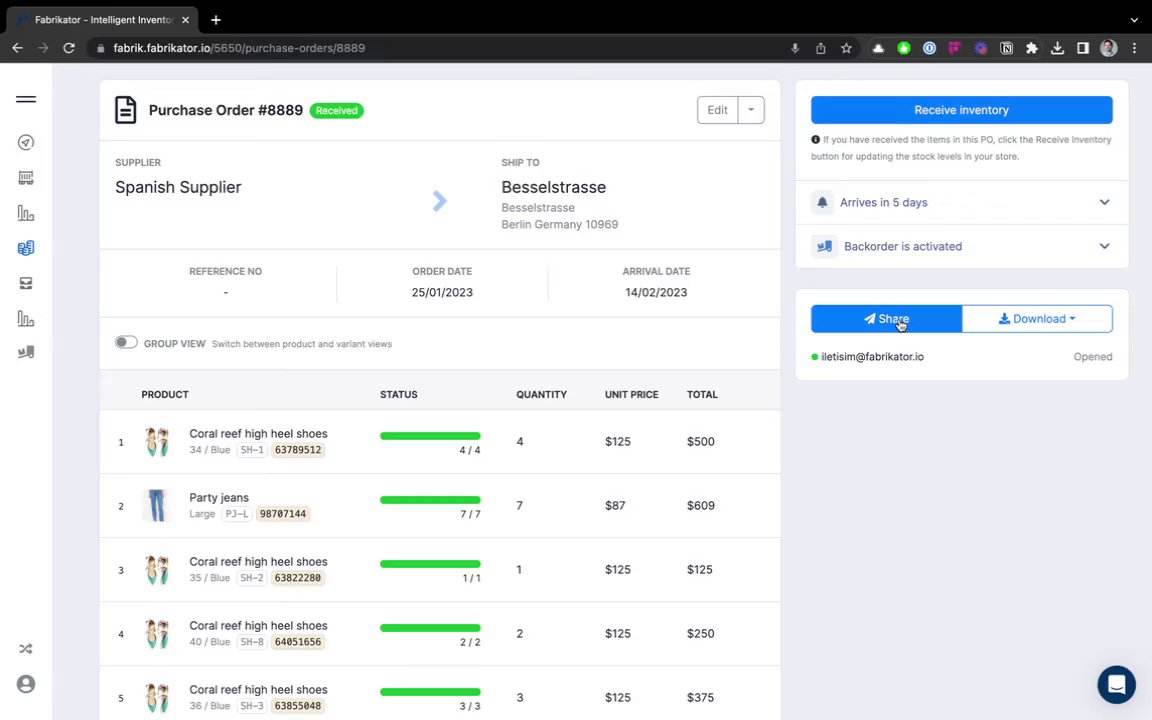Image resolution: width=1152 pixels, height=720 pixels.
Task: Click the Share button
Action: click(x=886, y=319)
